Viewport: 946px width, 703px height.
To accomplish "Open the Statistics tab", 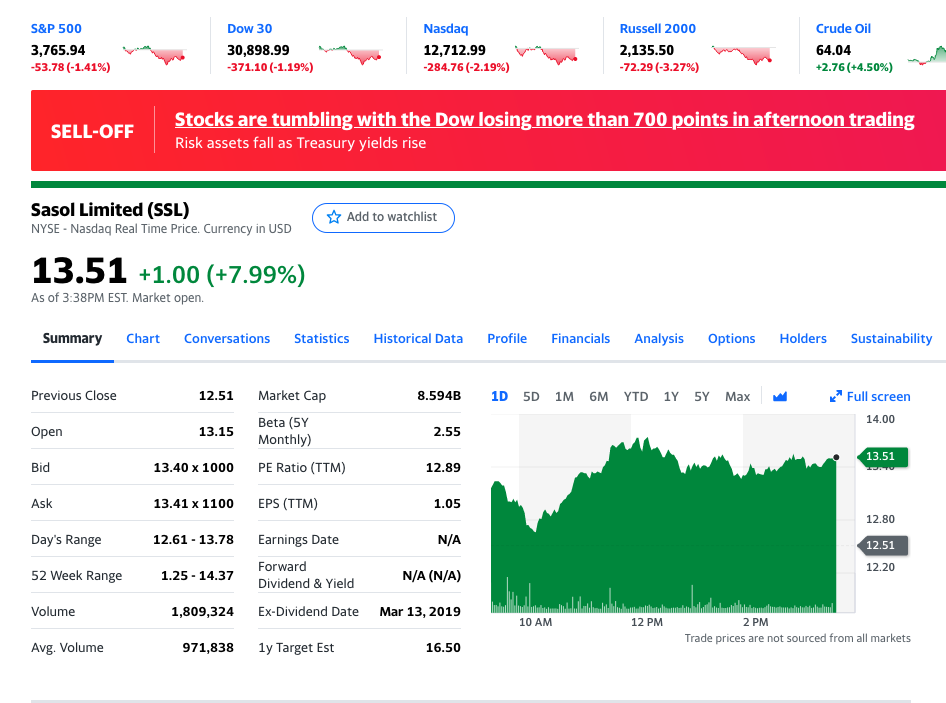I will pyautogui.click(x=321, y=338).
